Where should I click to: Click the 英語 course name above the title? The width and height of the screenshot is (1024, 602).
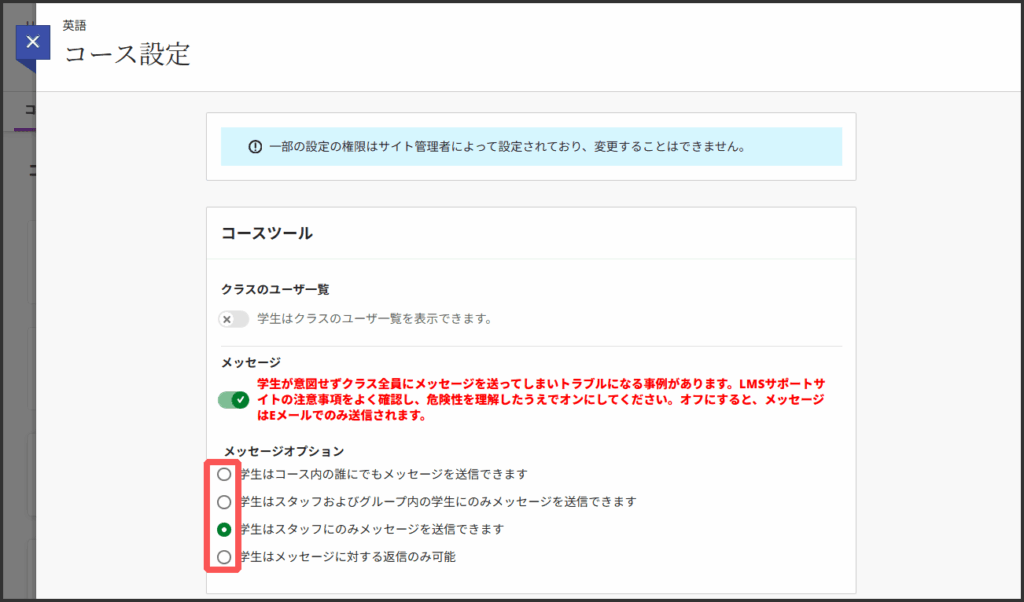pos(75,26)
